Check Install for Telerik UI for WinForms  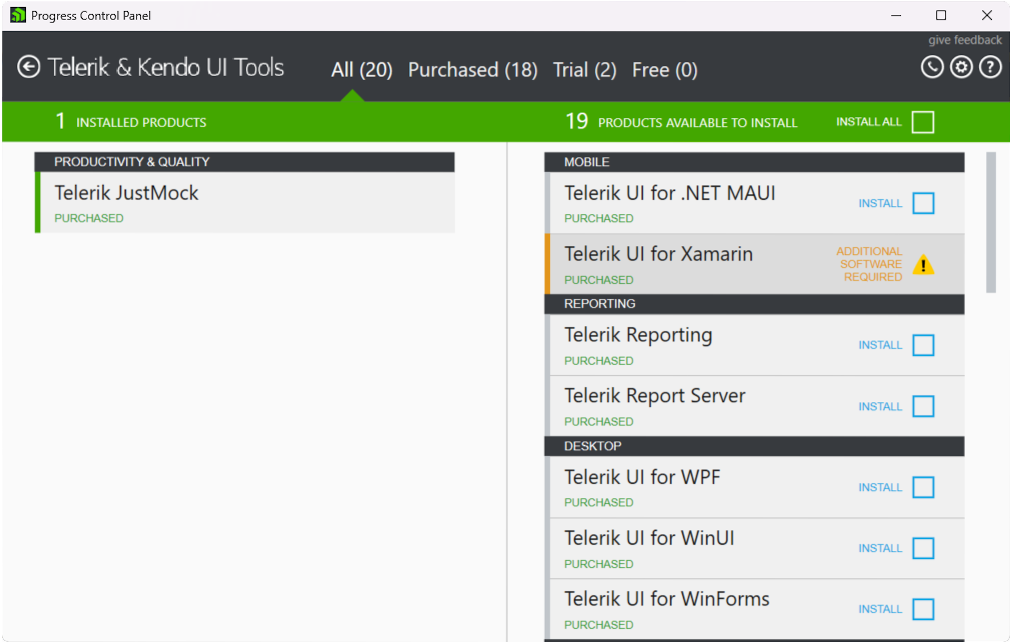[923, 609]
